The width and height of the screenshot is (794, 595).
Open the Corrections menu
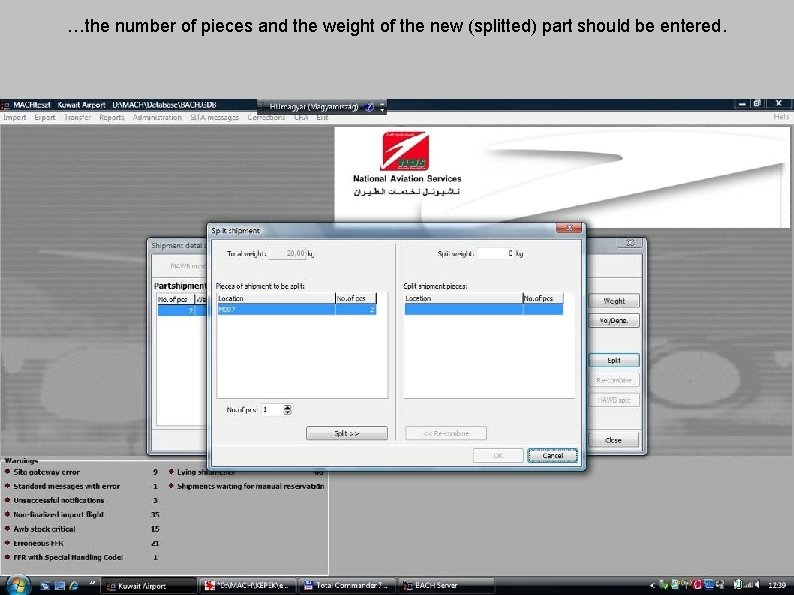click(266, 117)
